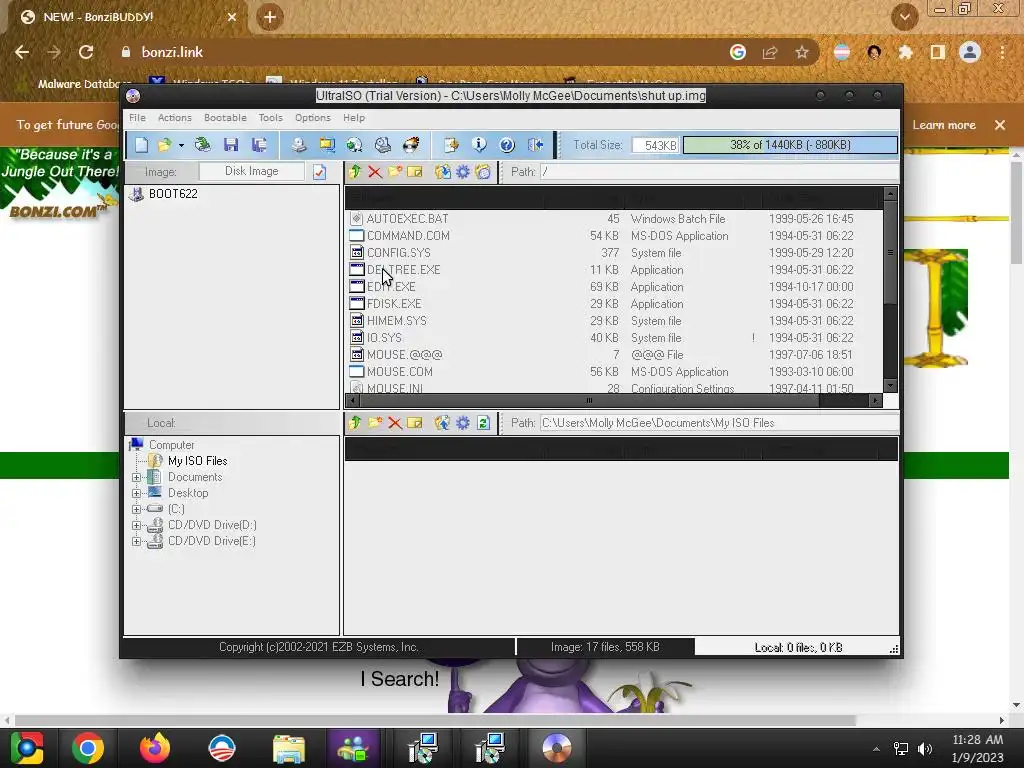Viewport: 1024px width, 768px height.
Task: Click Learn more in Chrome banner
Action: pyautogui.click(x=944, y=125)
